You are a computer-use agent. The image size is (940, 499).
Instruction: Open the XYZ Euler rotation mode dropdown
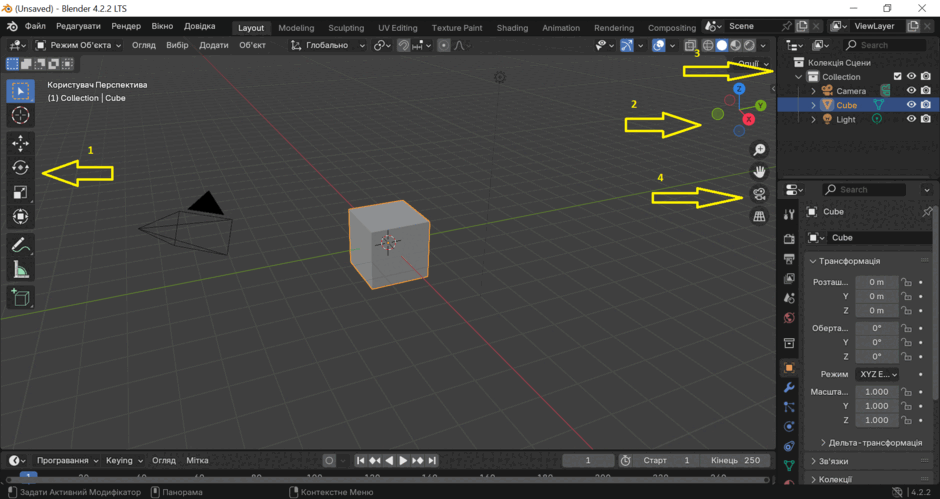pyautogui.click(x=877, y=374)
